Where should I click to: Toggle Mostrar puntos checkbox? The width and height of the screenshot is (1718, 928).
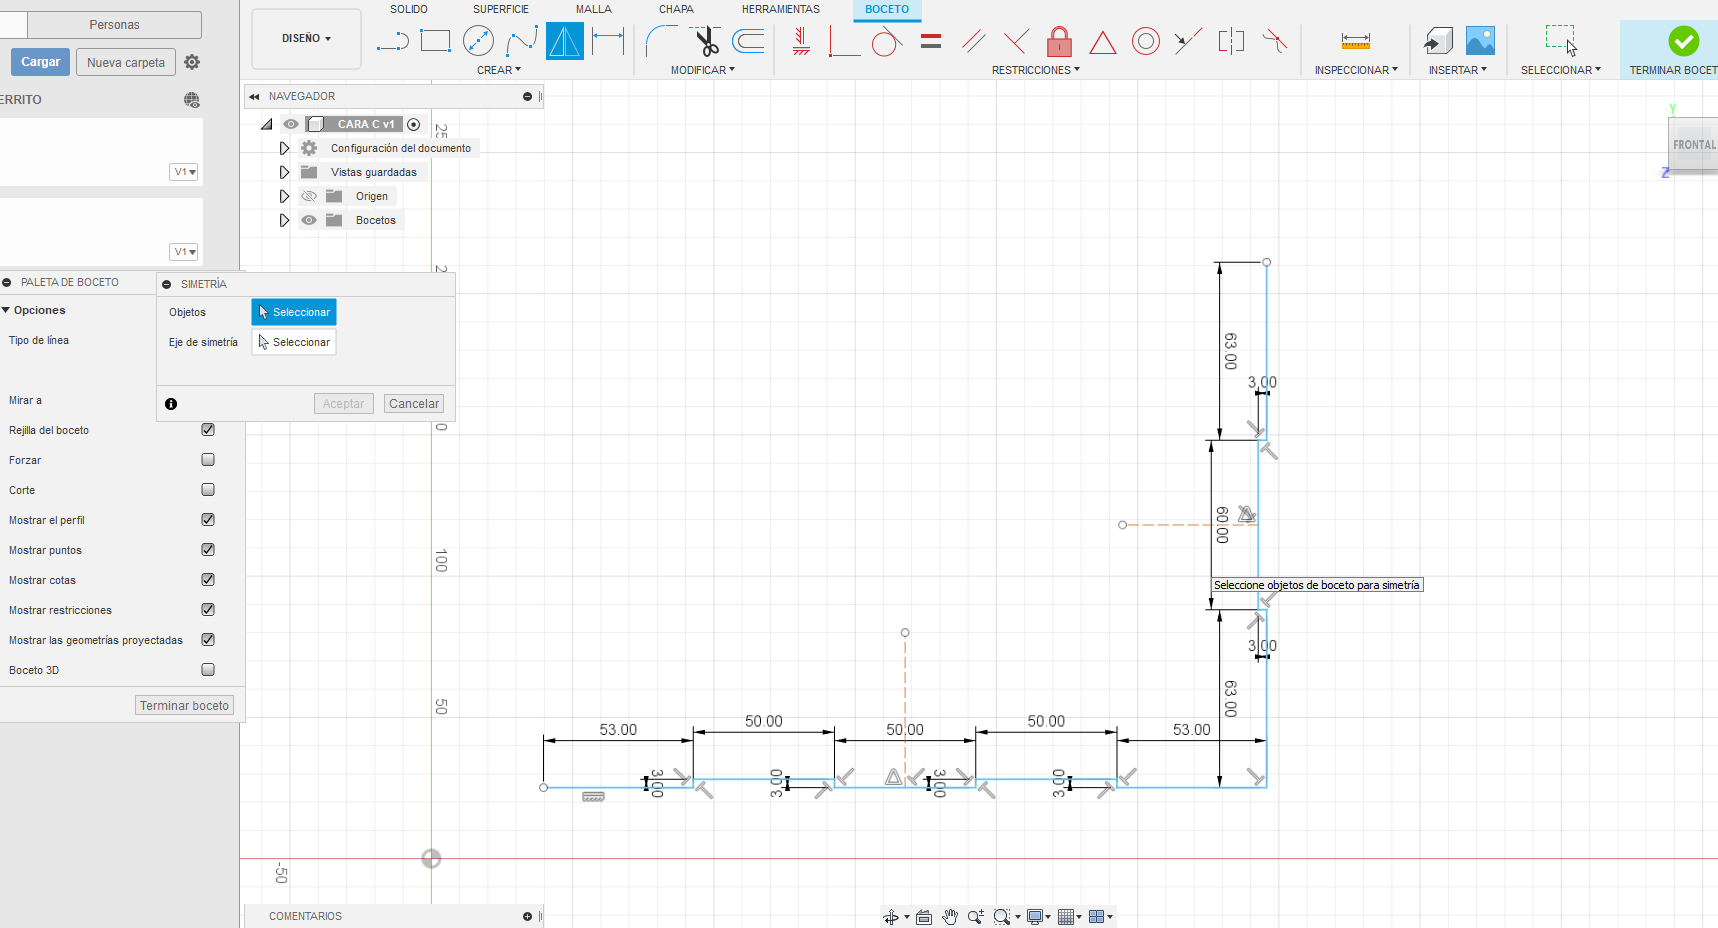(208, 550)
